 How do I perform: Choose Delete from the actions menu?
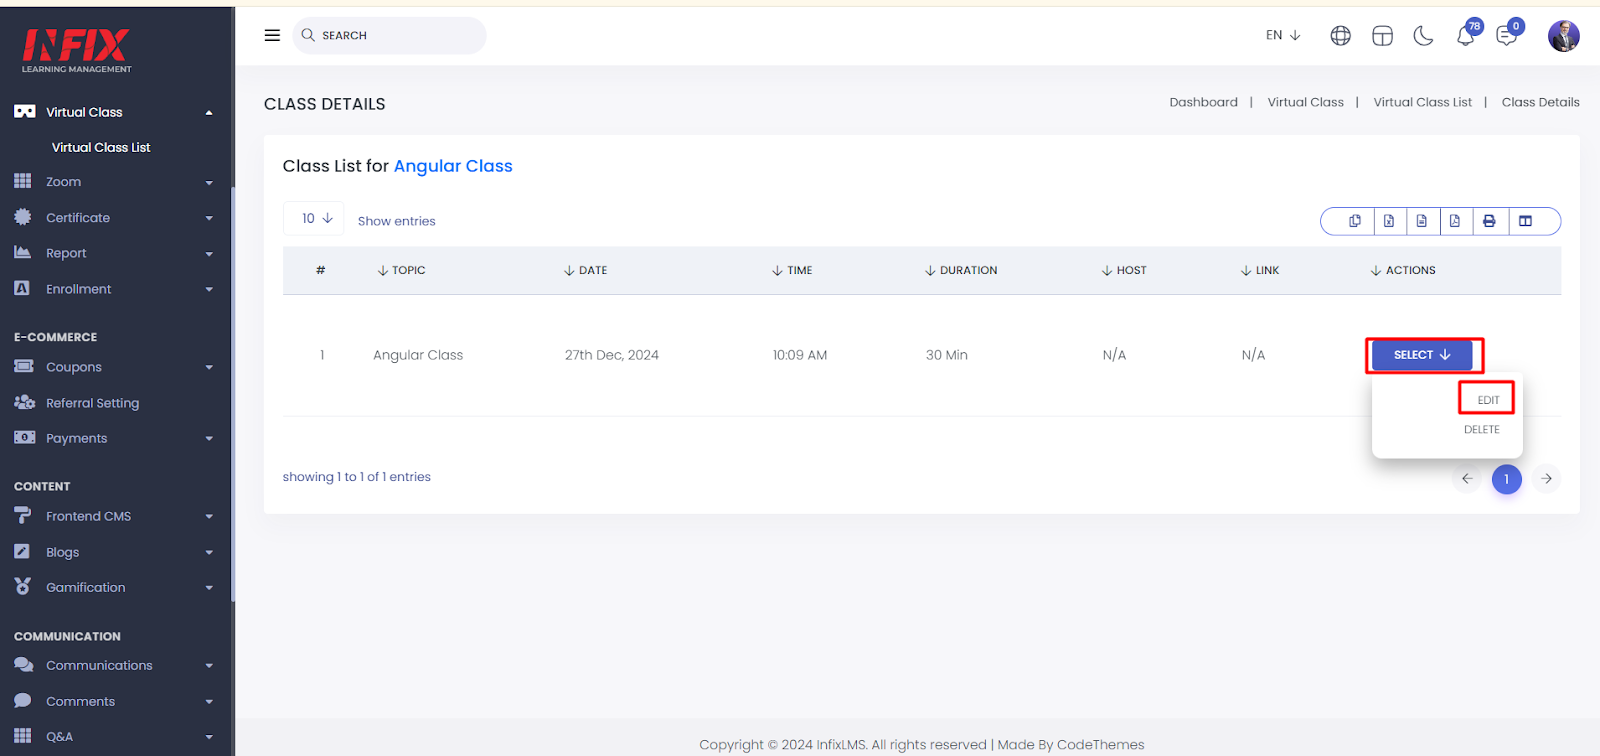tap(1481, 430)
